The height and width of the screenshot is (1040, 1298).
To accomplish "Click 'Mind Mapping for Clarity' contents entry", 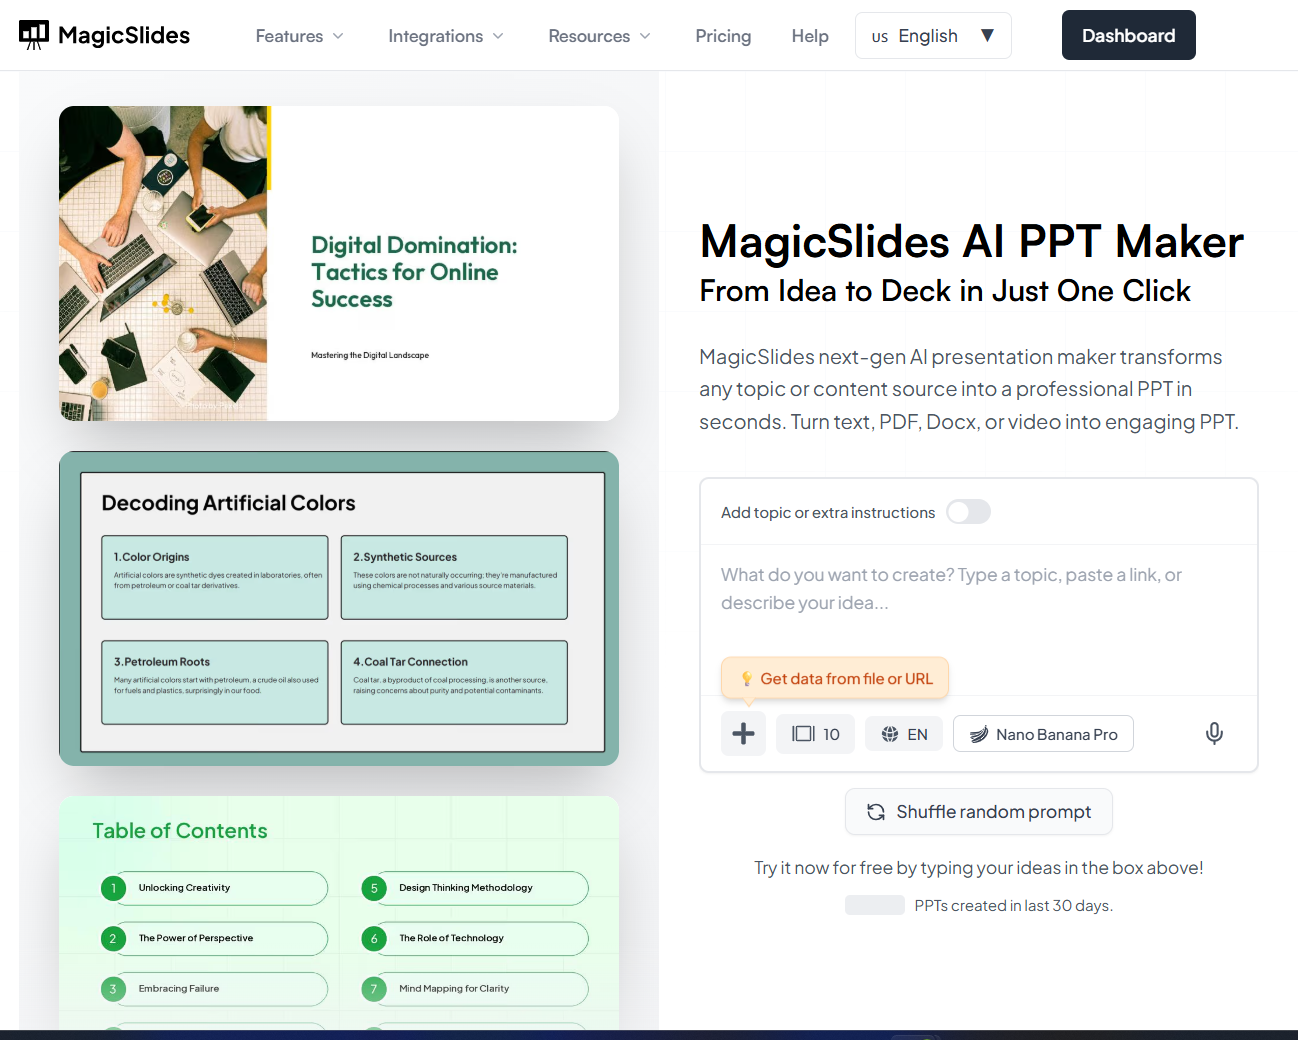I will [475, 989].
